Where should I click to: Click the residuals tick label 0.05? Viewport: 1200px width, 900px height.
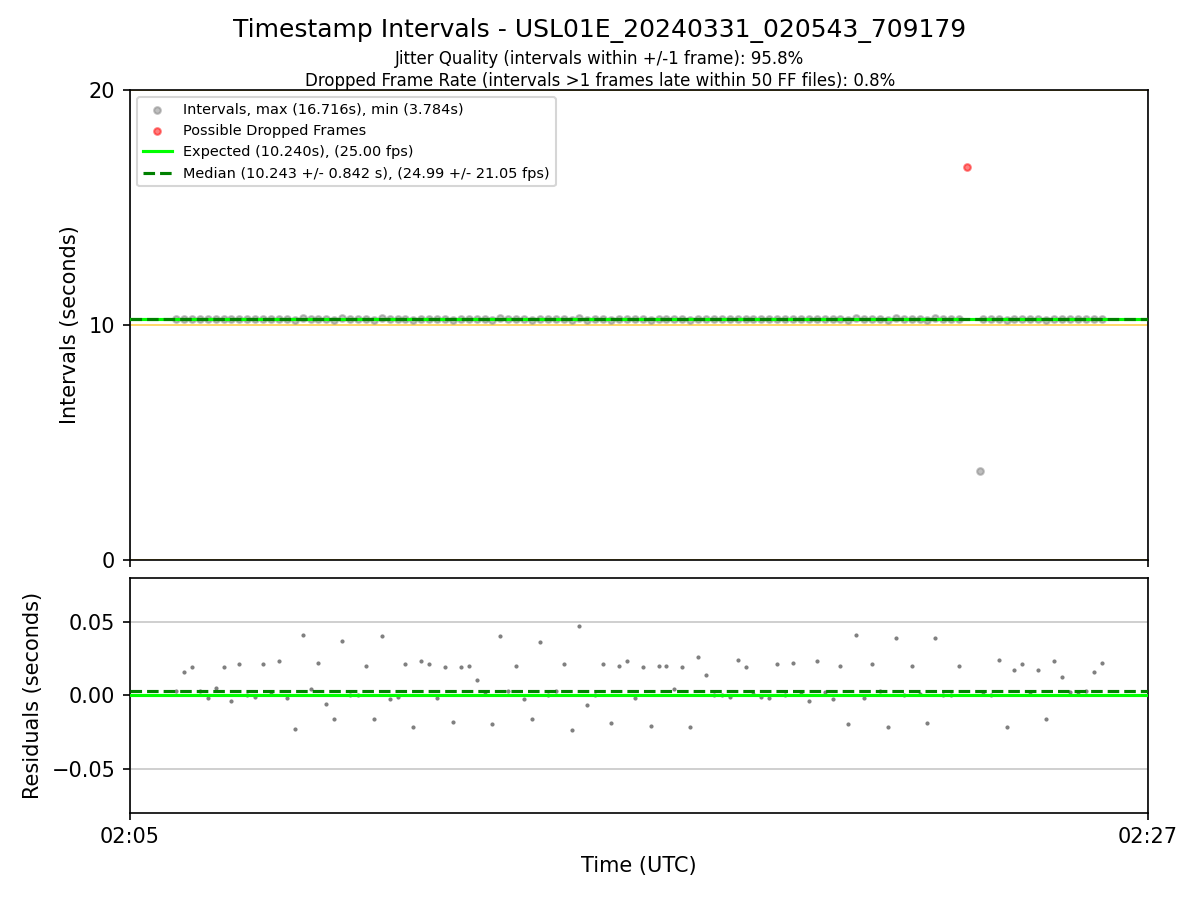point(92,622)
